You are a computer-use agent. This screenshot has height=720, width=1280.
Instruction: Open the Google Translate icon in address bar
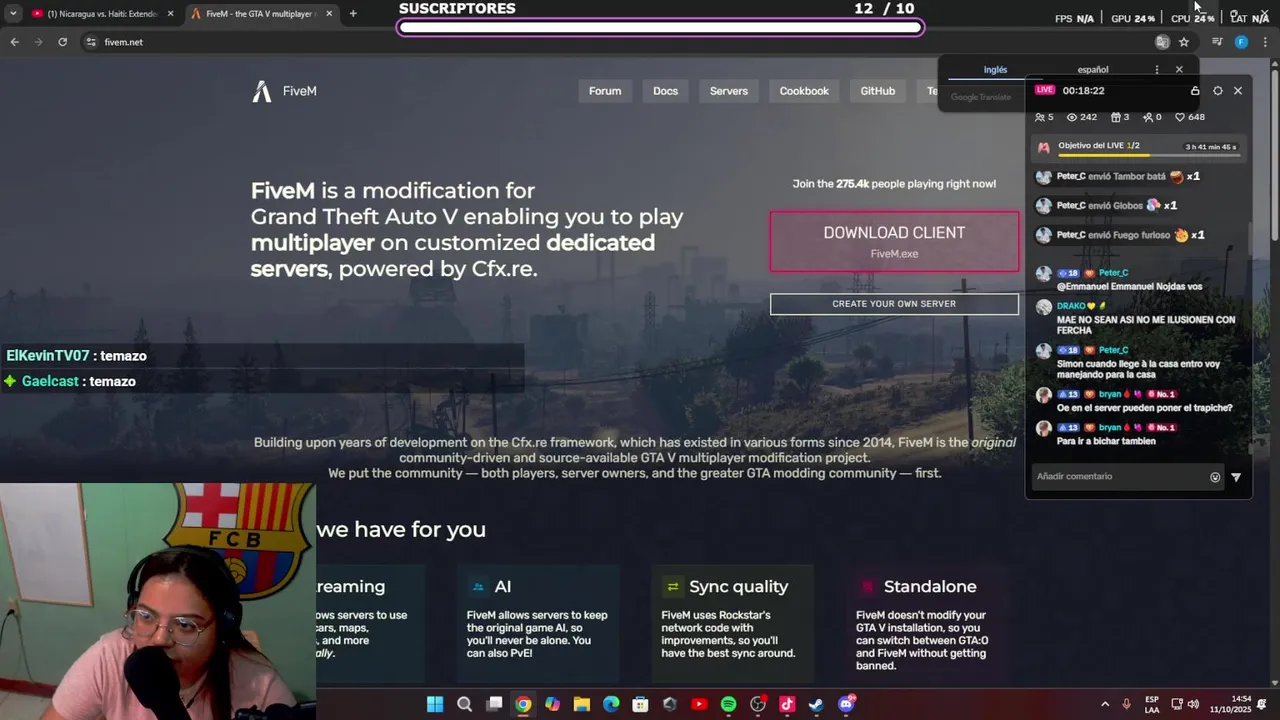(x=1162, y=42)
